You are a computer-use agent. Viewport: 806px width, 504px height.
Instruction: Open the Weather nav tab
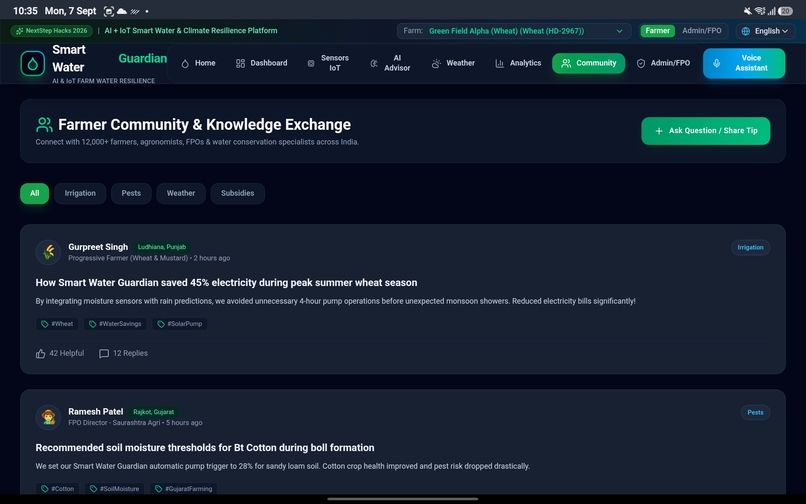point(453,63)
